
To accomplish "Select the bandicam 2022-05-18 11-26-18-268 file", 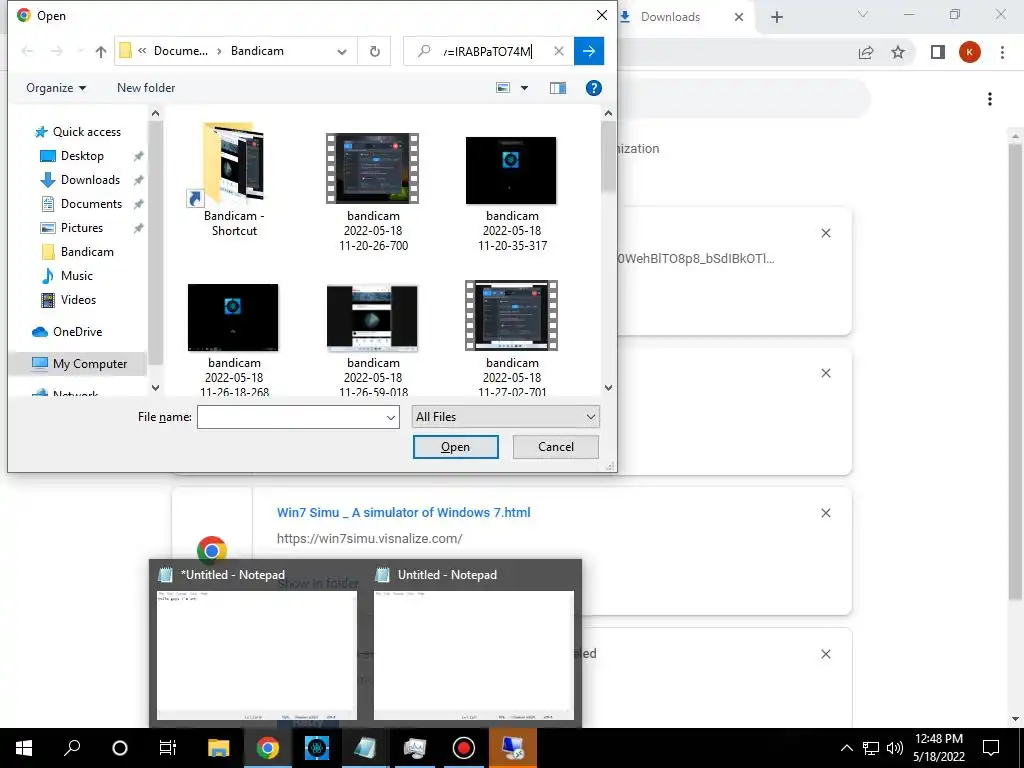I will pyautogui.click(x=234, y=338).
